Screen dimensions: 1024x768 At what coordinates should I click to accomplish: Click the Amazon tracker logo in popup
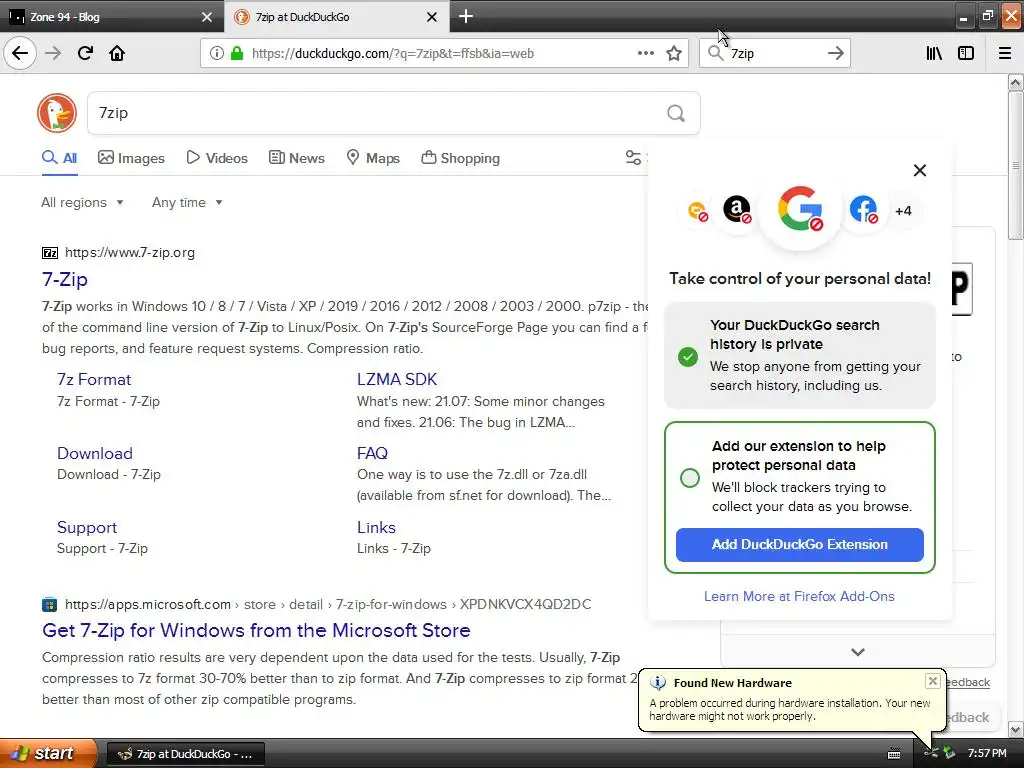737,210
